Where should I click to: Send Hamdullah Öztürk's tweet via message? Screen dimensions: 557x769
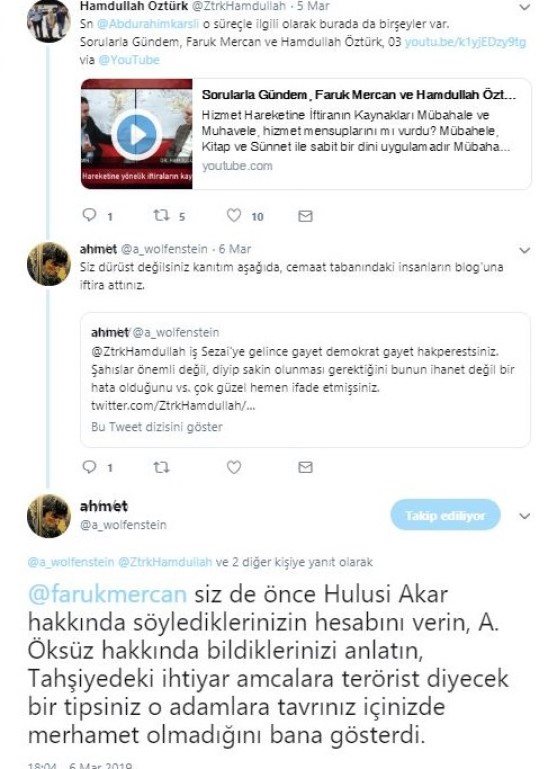pyautogui.click(x=305, y=216)
